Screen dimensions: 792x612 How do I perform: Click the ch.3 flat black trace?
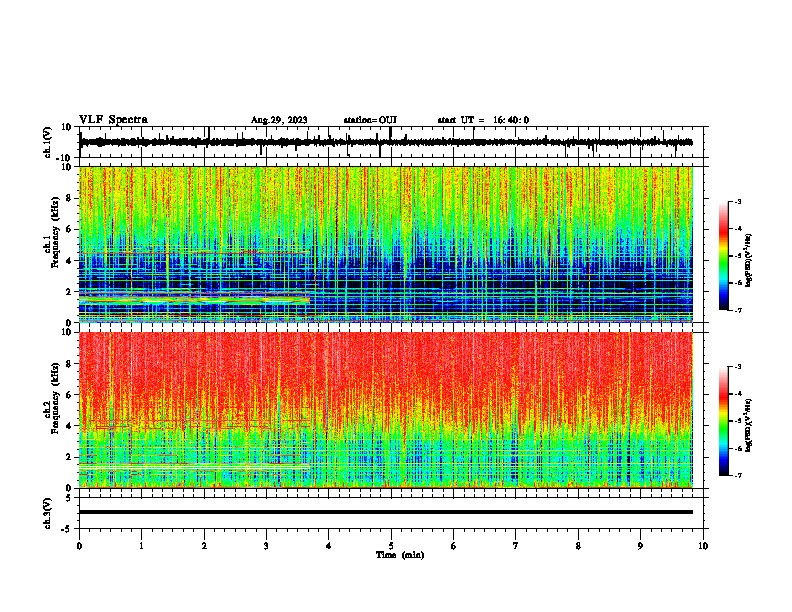(386, 512)
